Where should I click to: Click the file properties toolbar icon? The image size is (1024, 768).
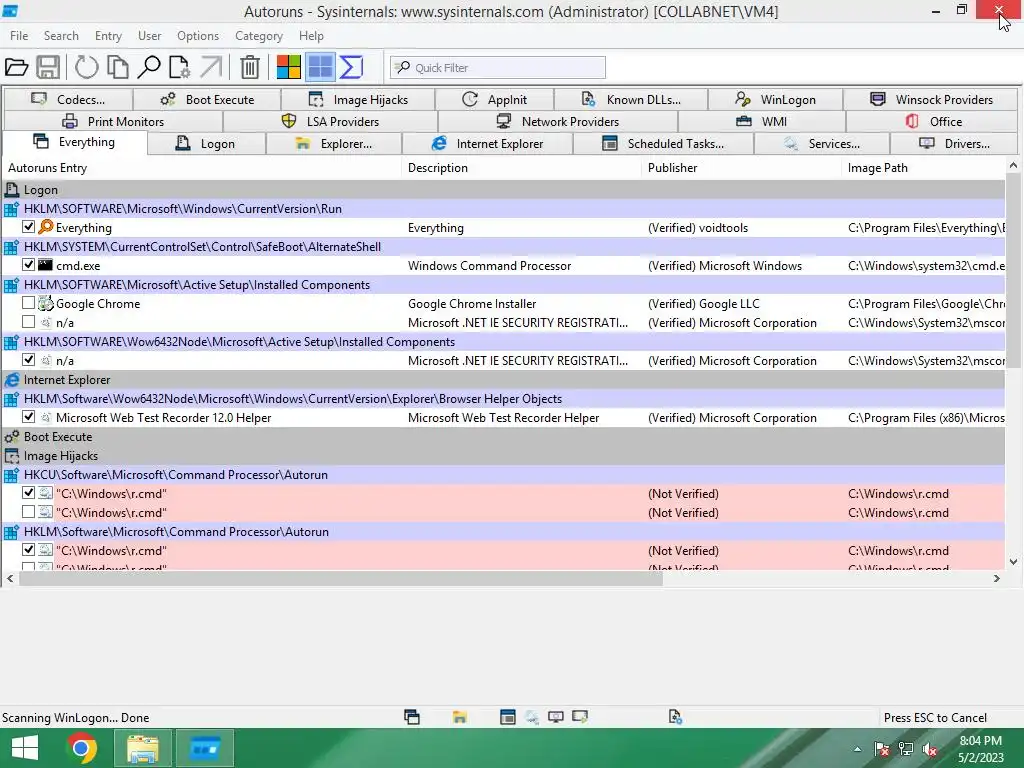[180, 67]
